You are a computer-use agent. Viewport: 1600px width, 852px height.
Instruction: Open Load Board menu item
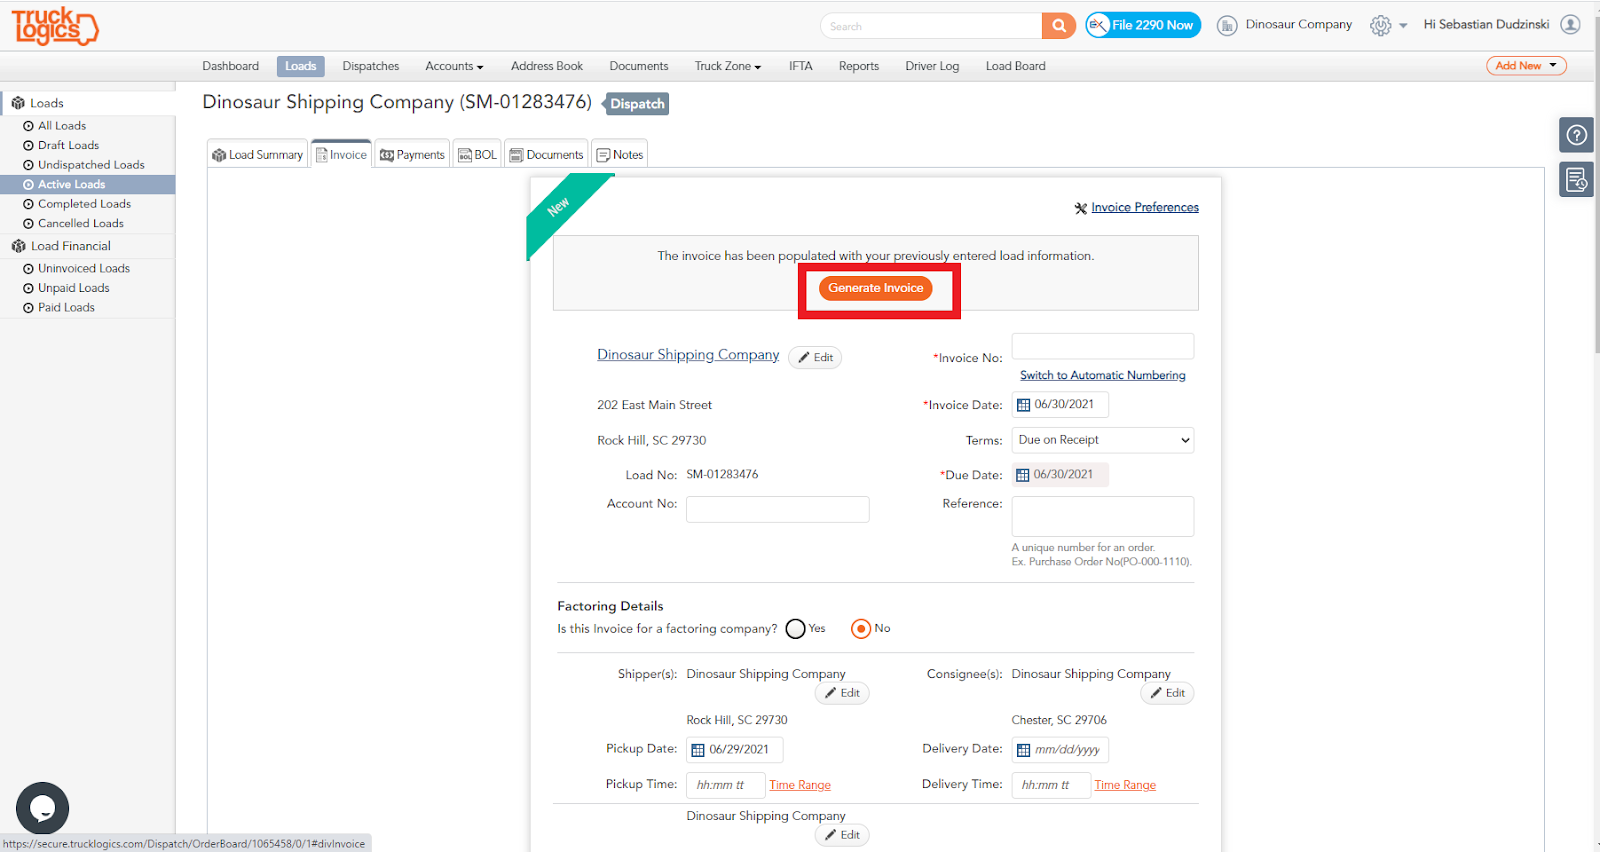pyautogui.click(x=1016, y=66)
